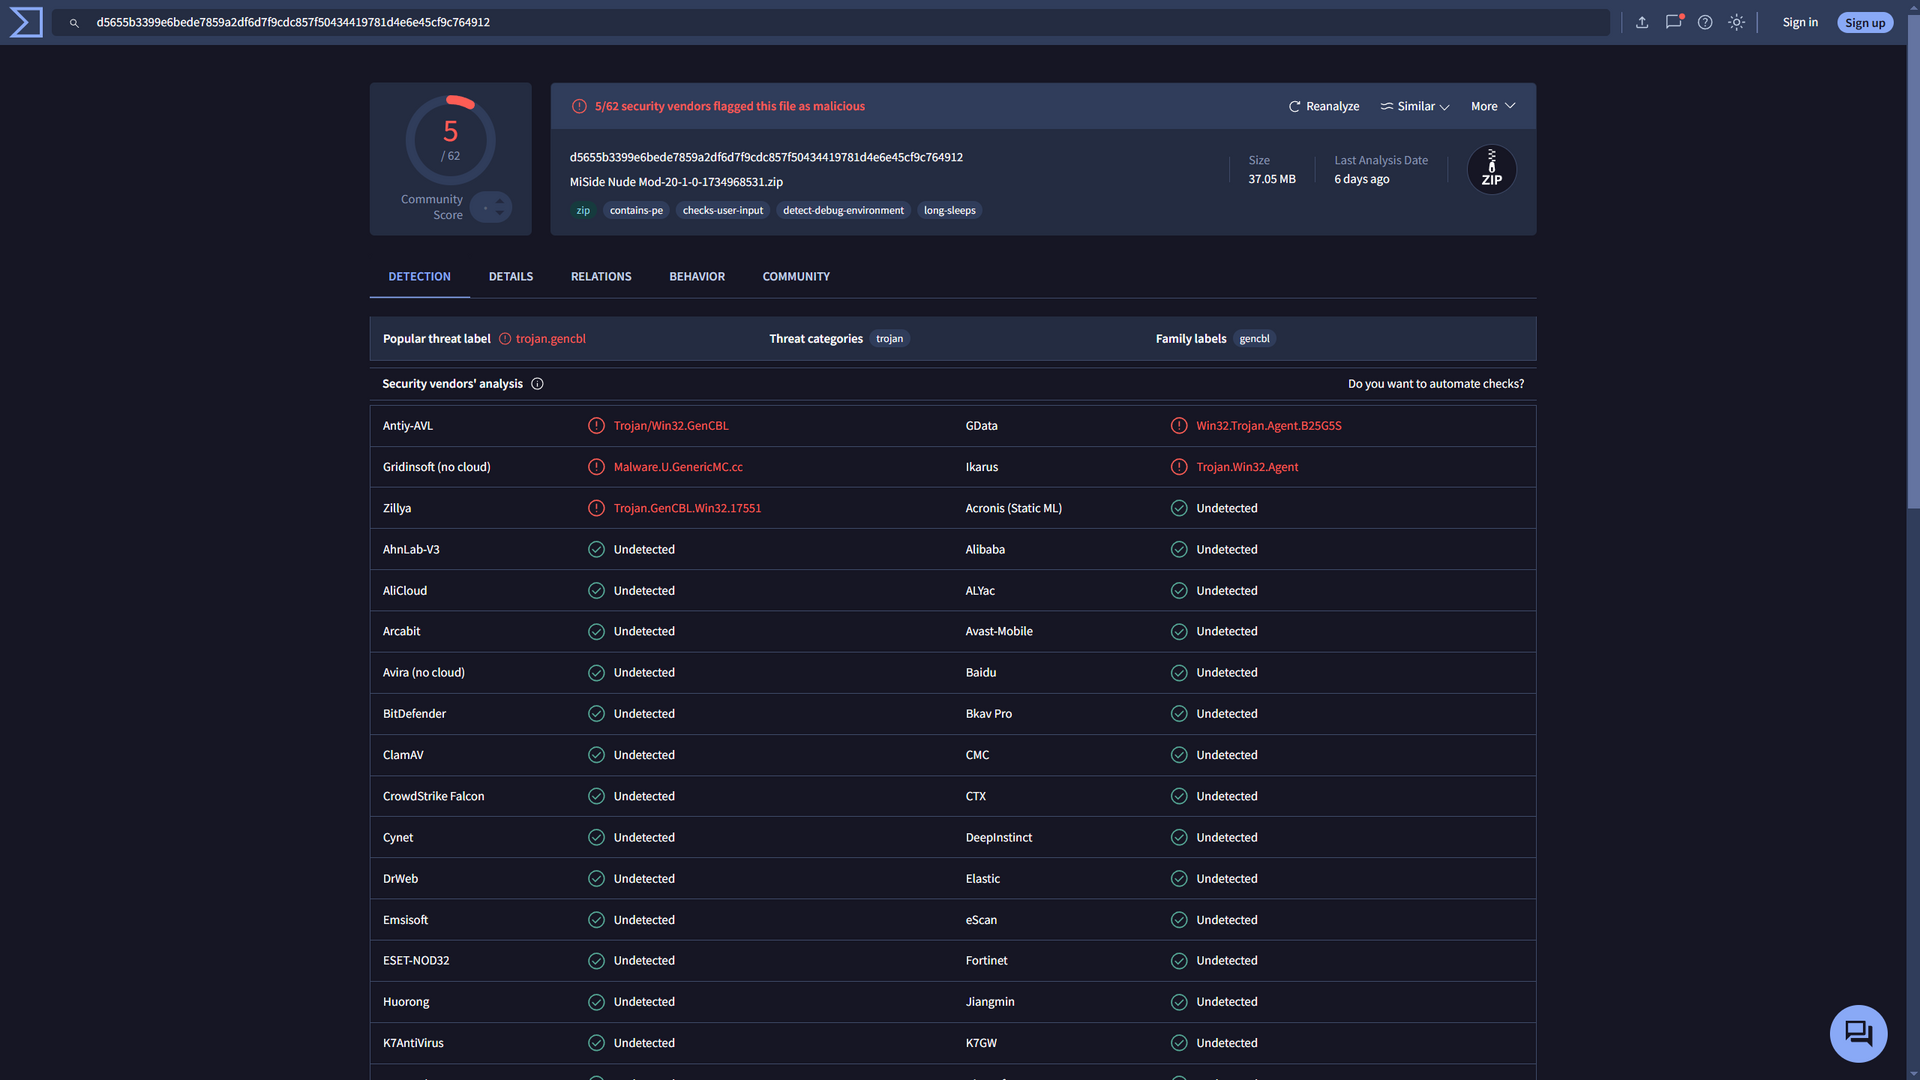Click the Win32.Trojan.Agent.B25G5S detection text
The width and height of the screenshot is (1920, 1080).
click(1269, 426)
